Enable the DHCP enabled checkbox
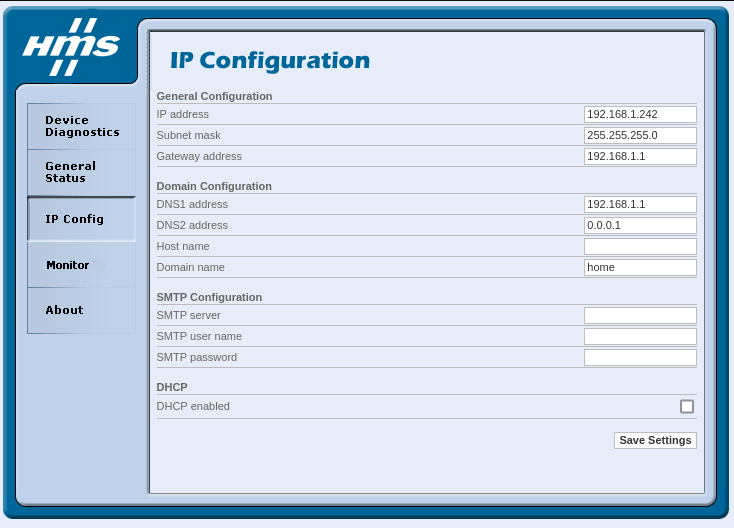734x528 pixels. [686, 406]
